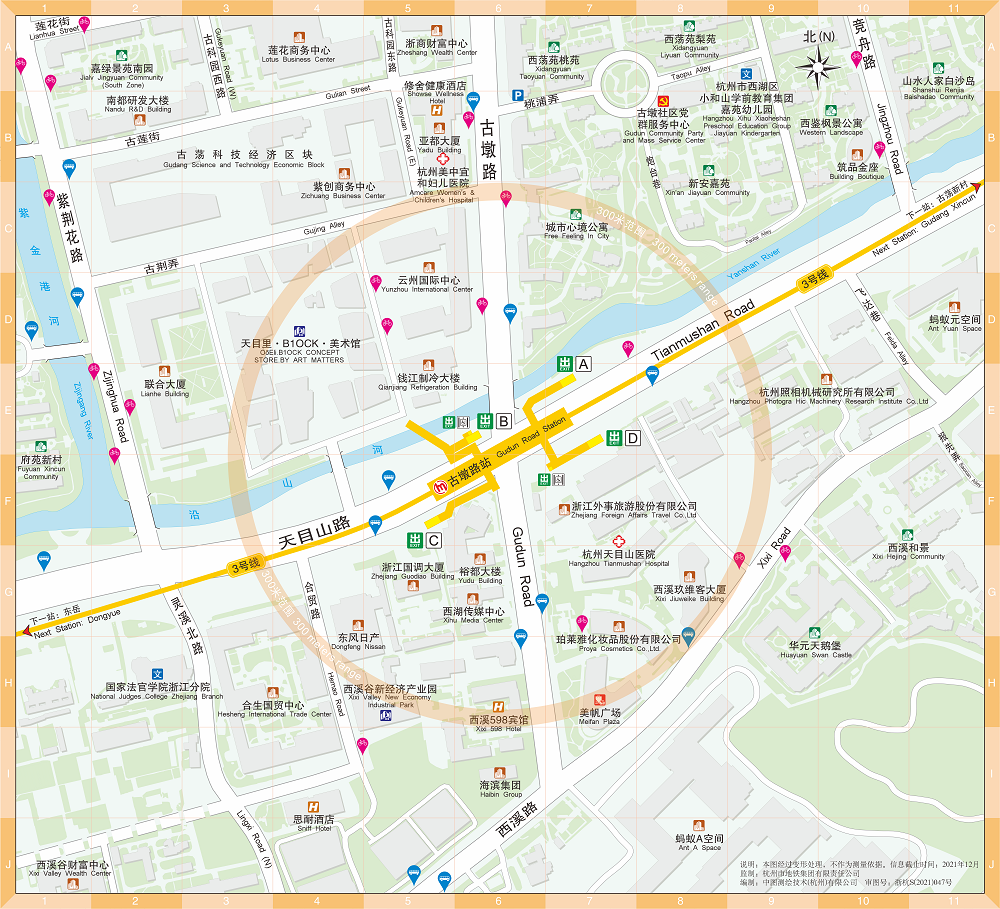Click the blue parking P icon

click(x=518, y=97)
